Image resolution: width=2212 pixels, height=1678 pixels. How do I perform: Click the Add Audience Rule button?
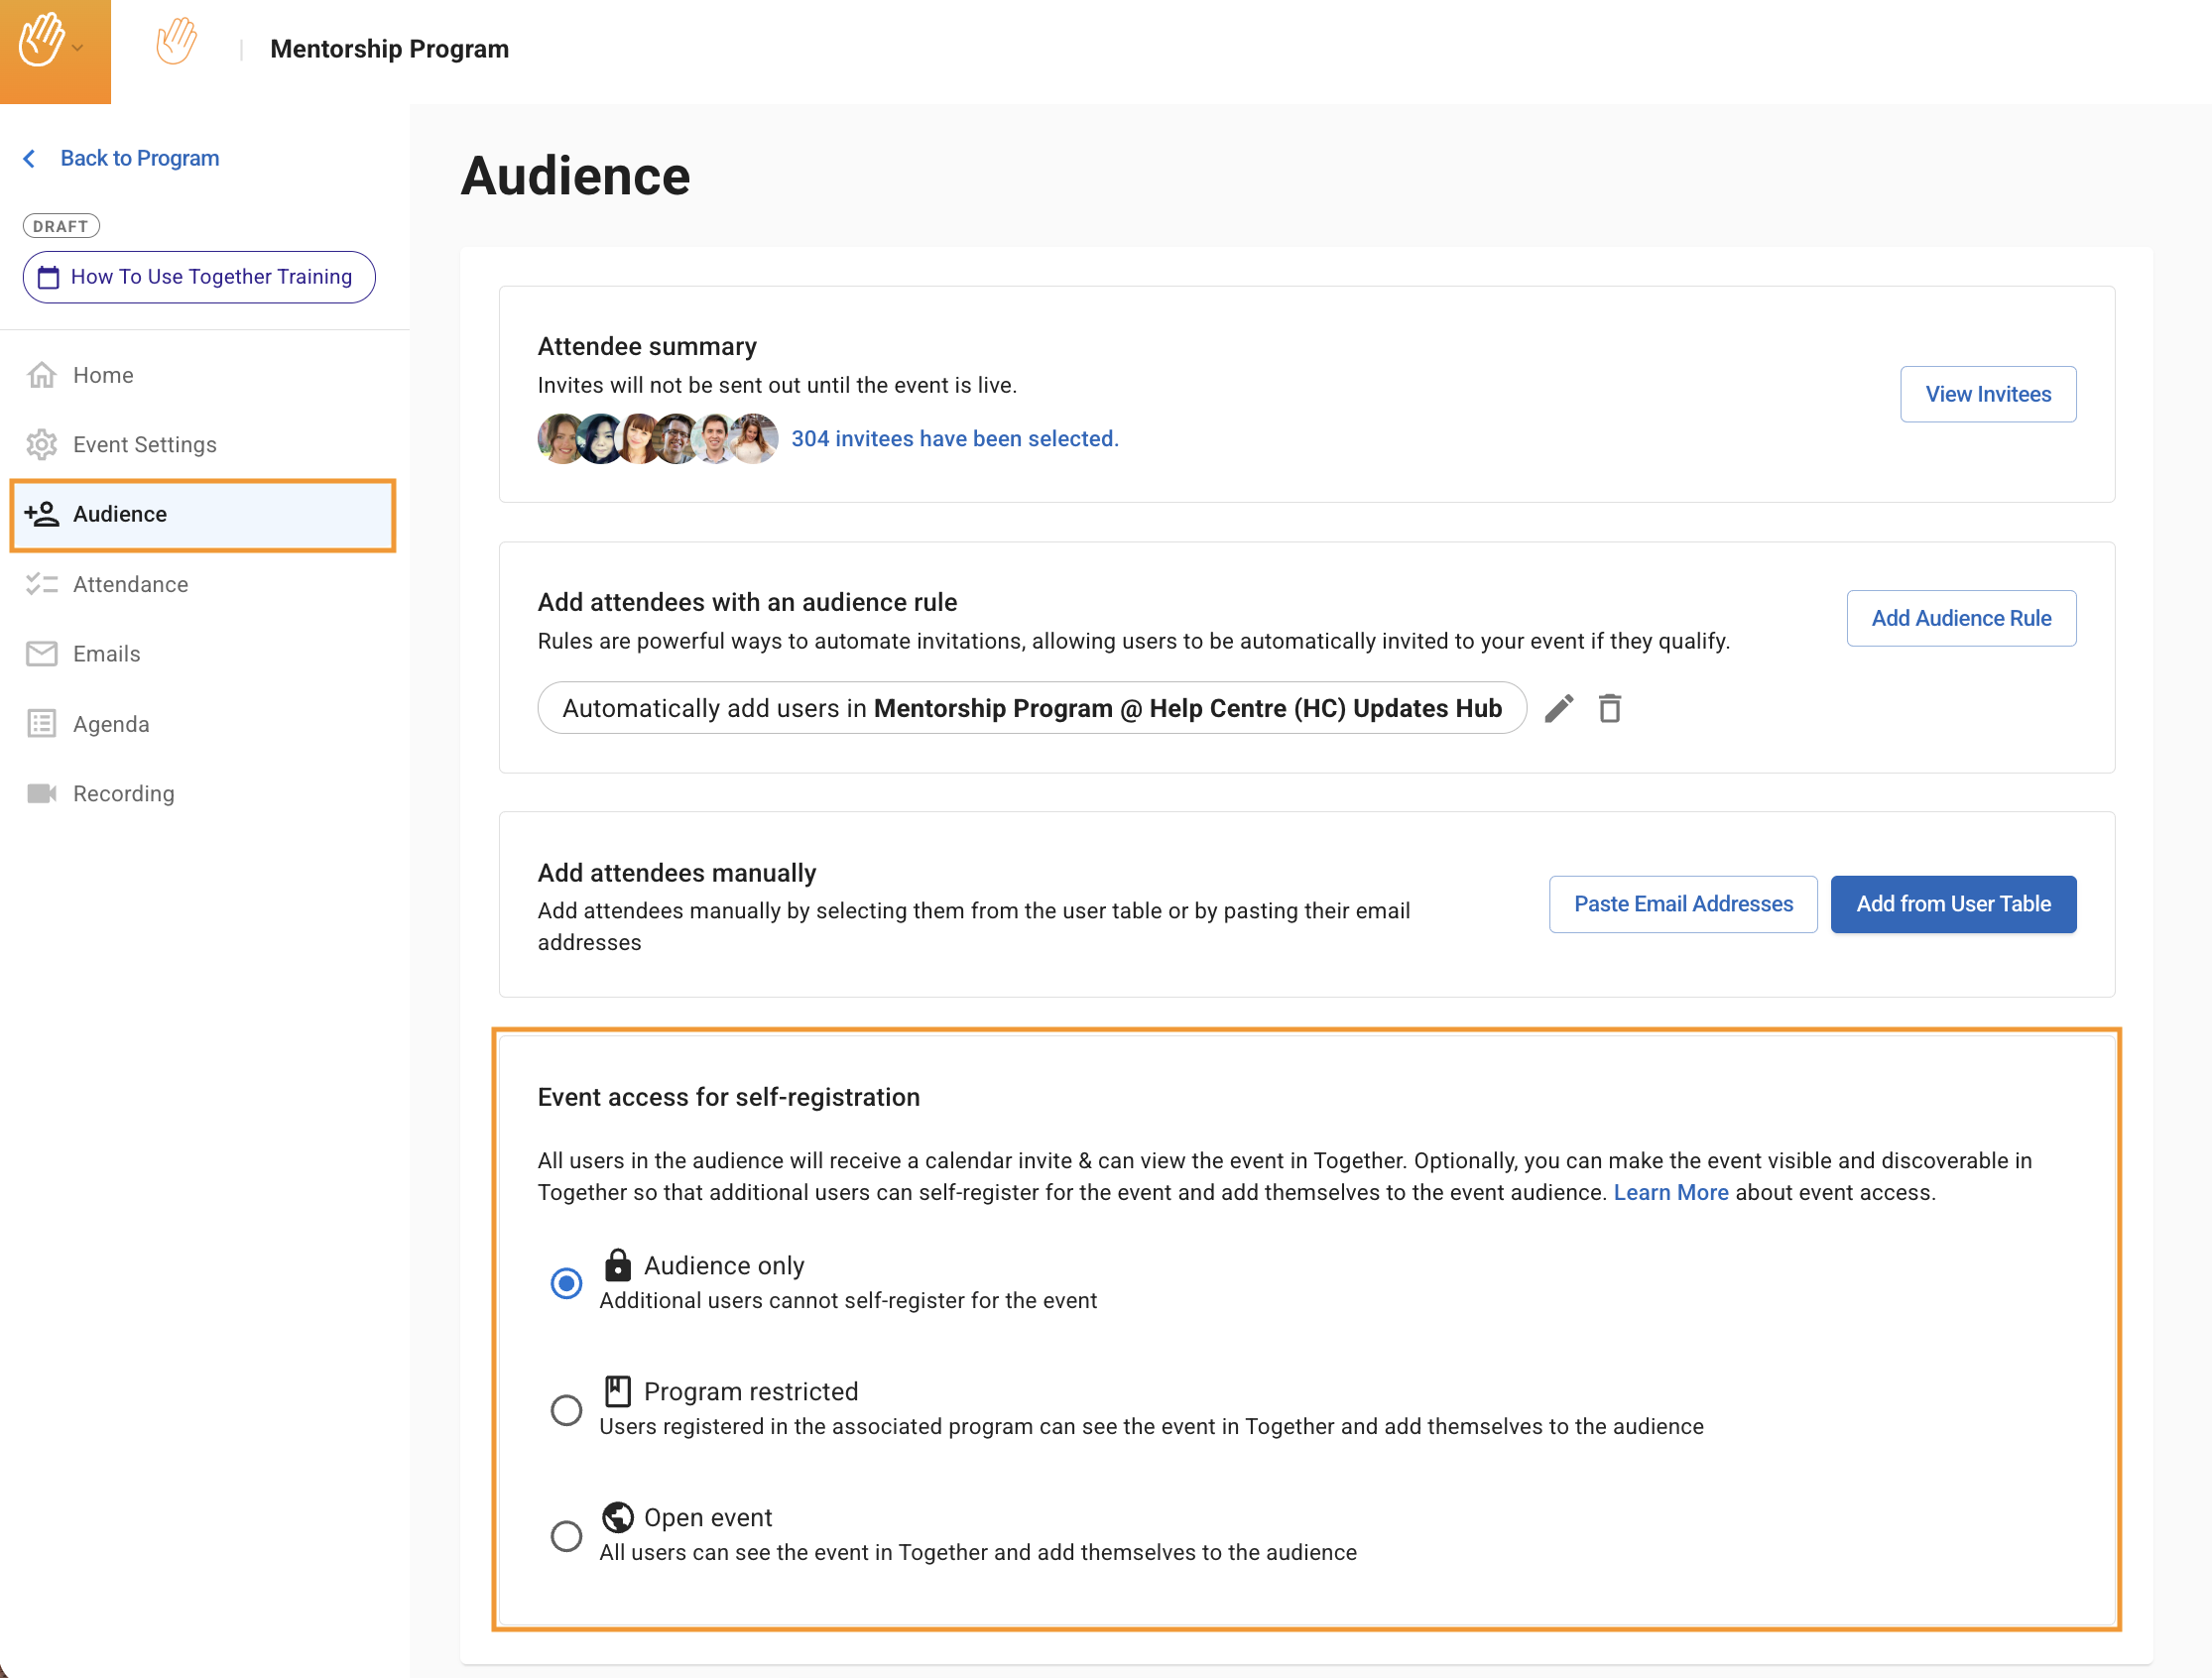(1960, 618)
